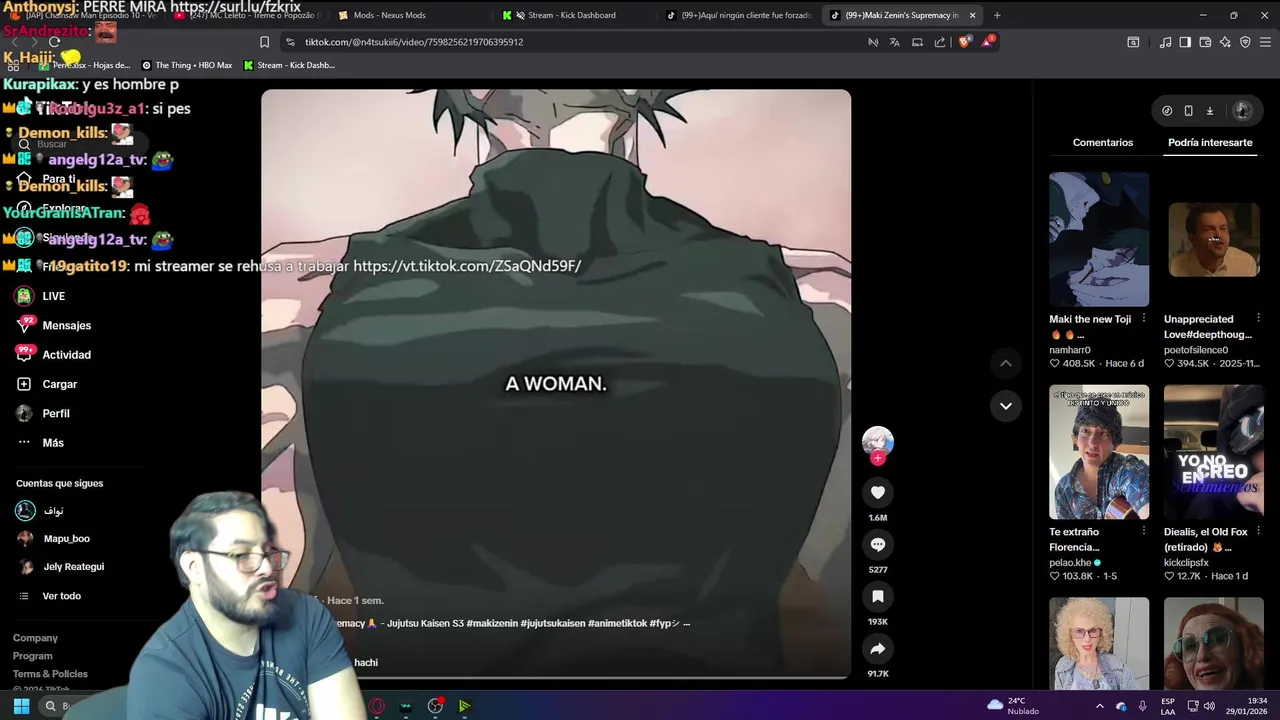Open the tab search icon in toolbar

[x=1133, y=42]
